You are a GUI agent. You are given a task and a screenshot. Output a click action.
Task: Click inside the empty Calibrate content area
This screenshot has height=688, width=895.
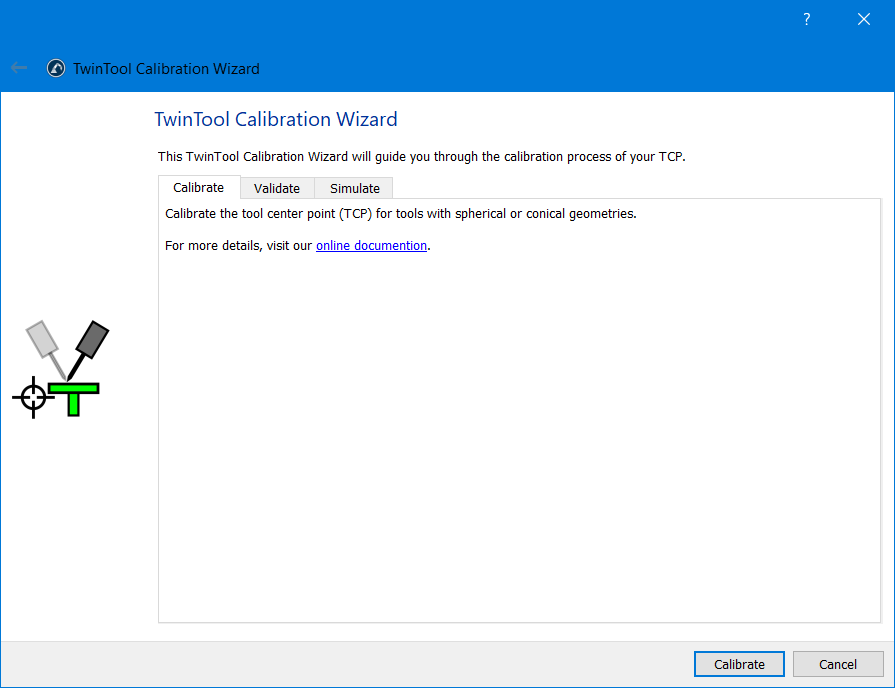(x=519, y=430)
